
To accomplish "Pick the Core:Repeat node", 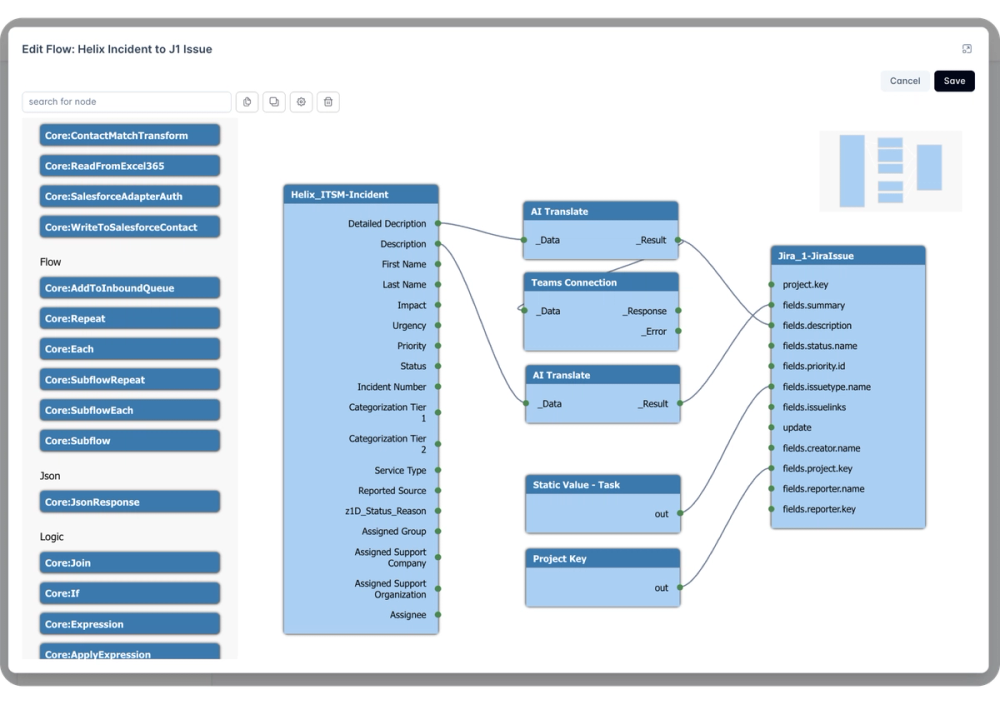I will pyautogui.click(x=129, y=318).
